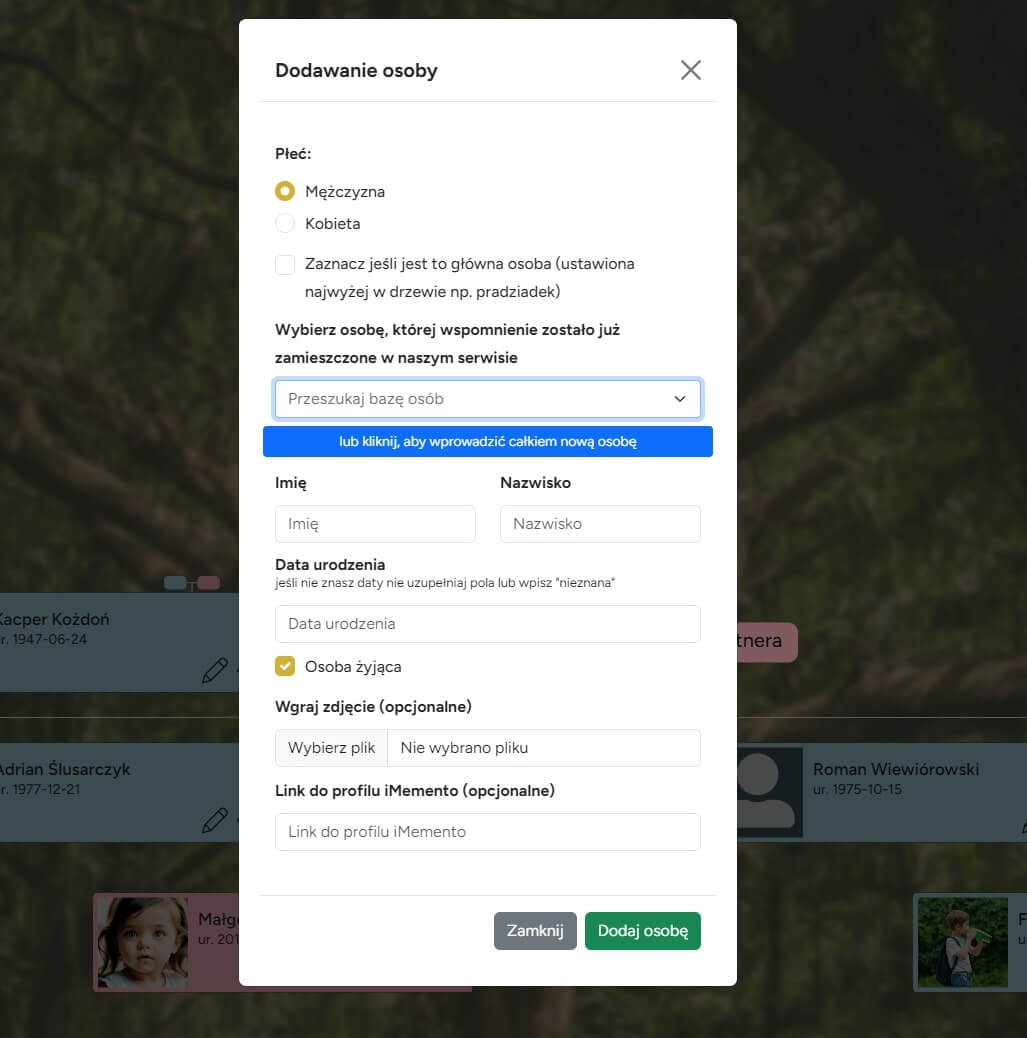Focus the Nazwisko text field

[x=600, y=523]
